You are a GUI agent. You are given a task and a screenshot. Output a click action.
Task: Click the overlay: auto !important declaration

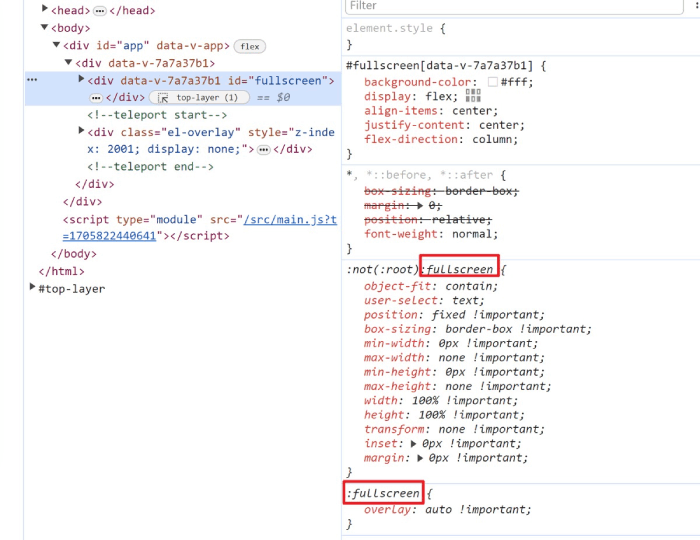click(448, 510)
